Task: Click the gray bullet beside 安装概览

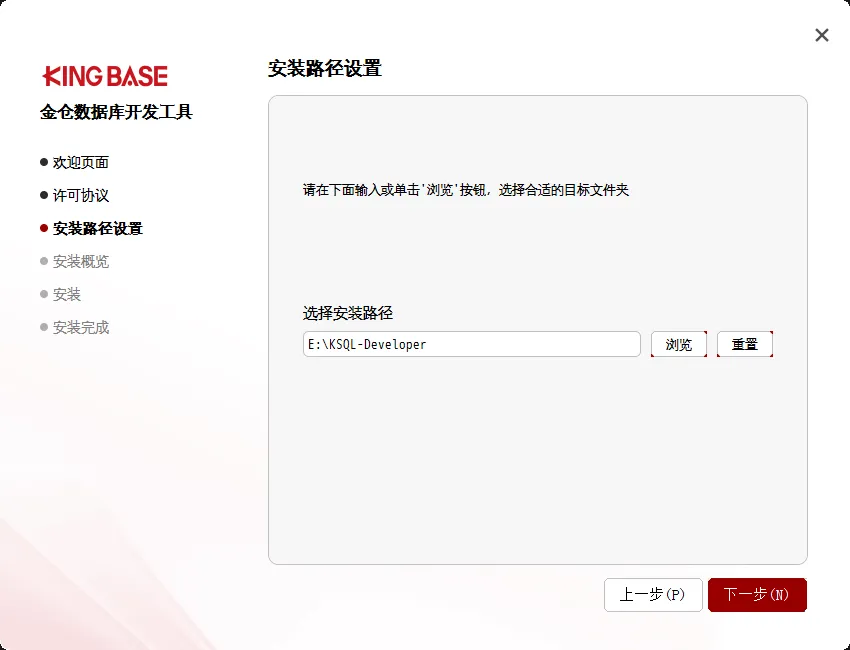Action: [x=42, y=261]
